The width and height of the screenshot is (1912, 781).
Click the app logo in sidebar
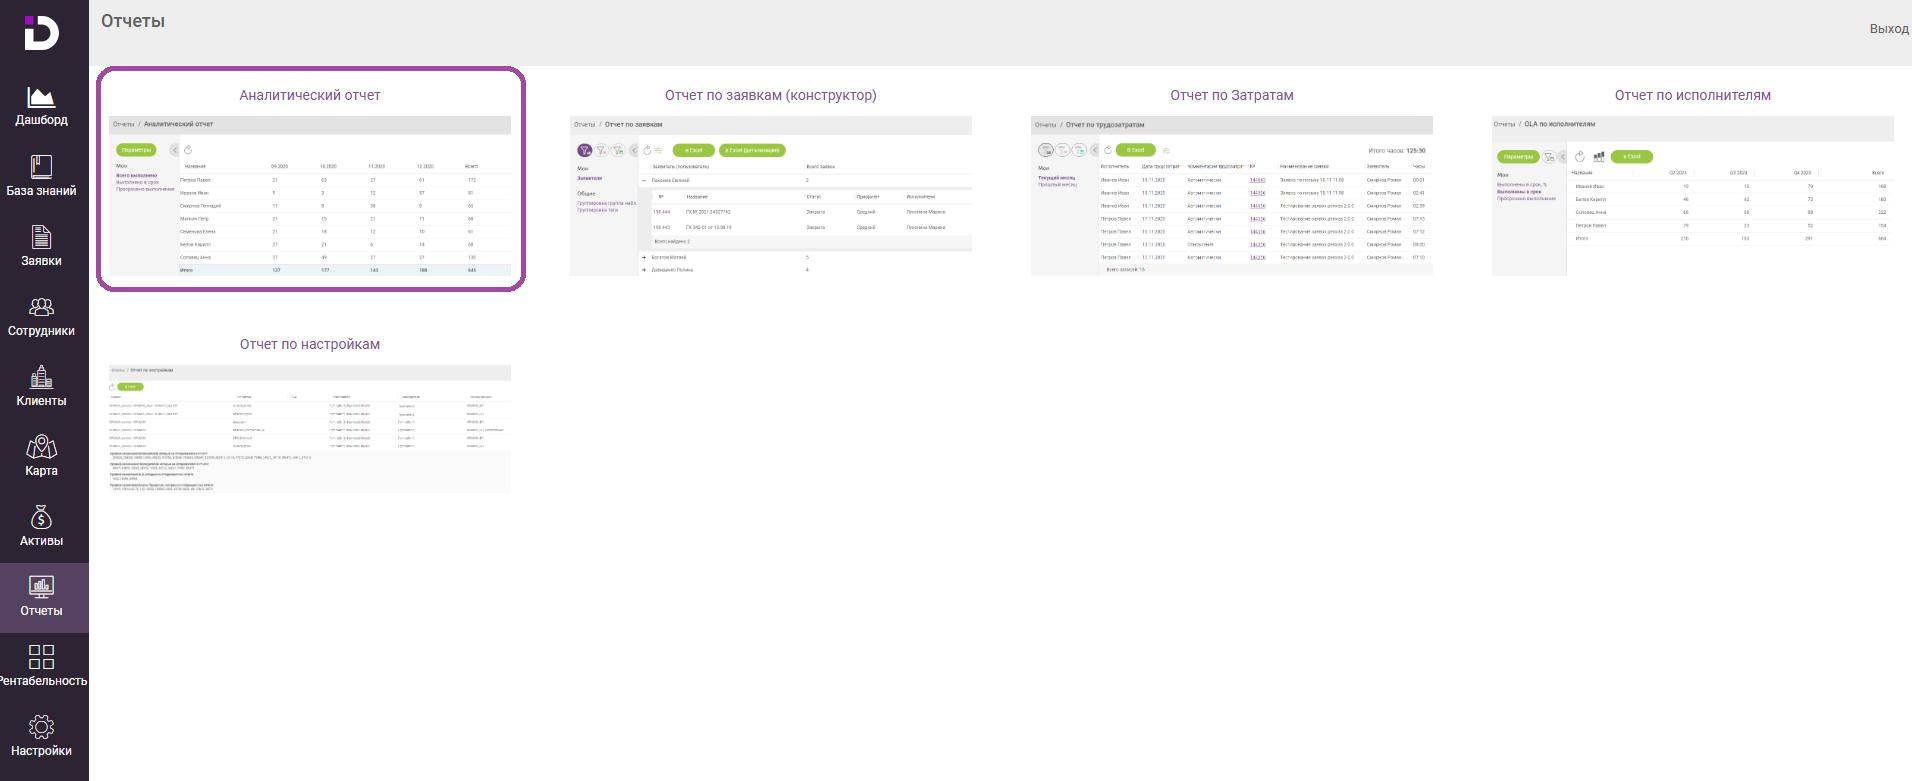tap(41, 32)
